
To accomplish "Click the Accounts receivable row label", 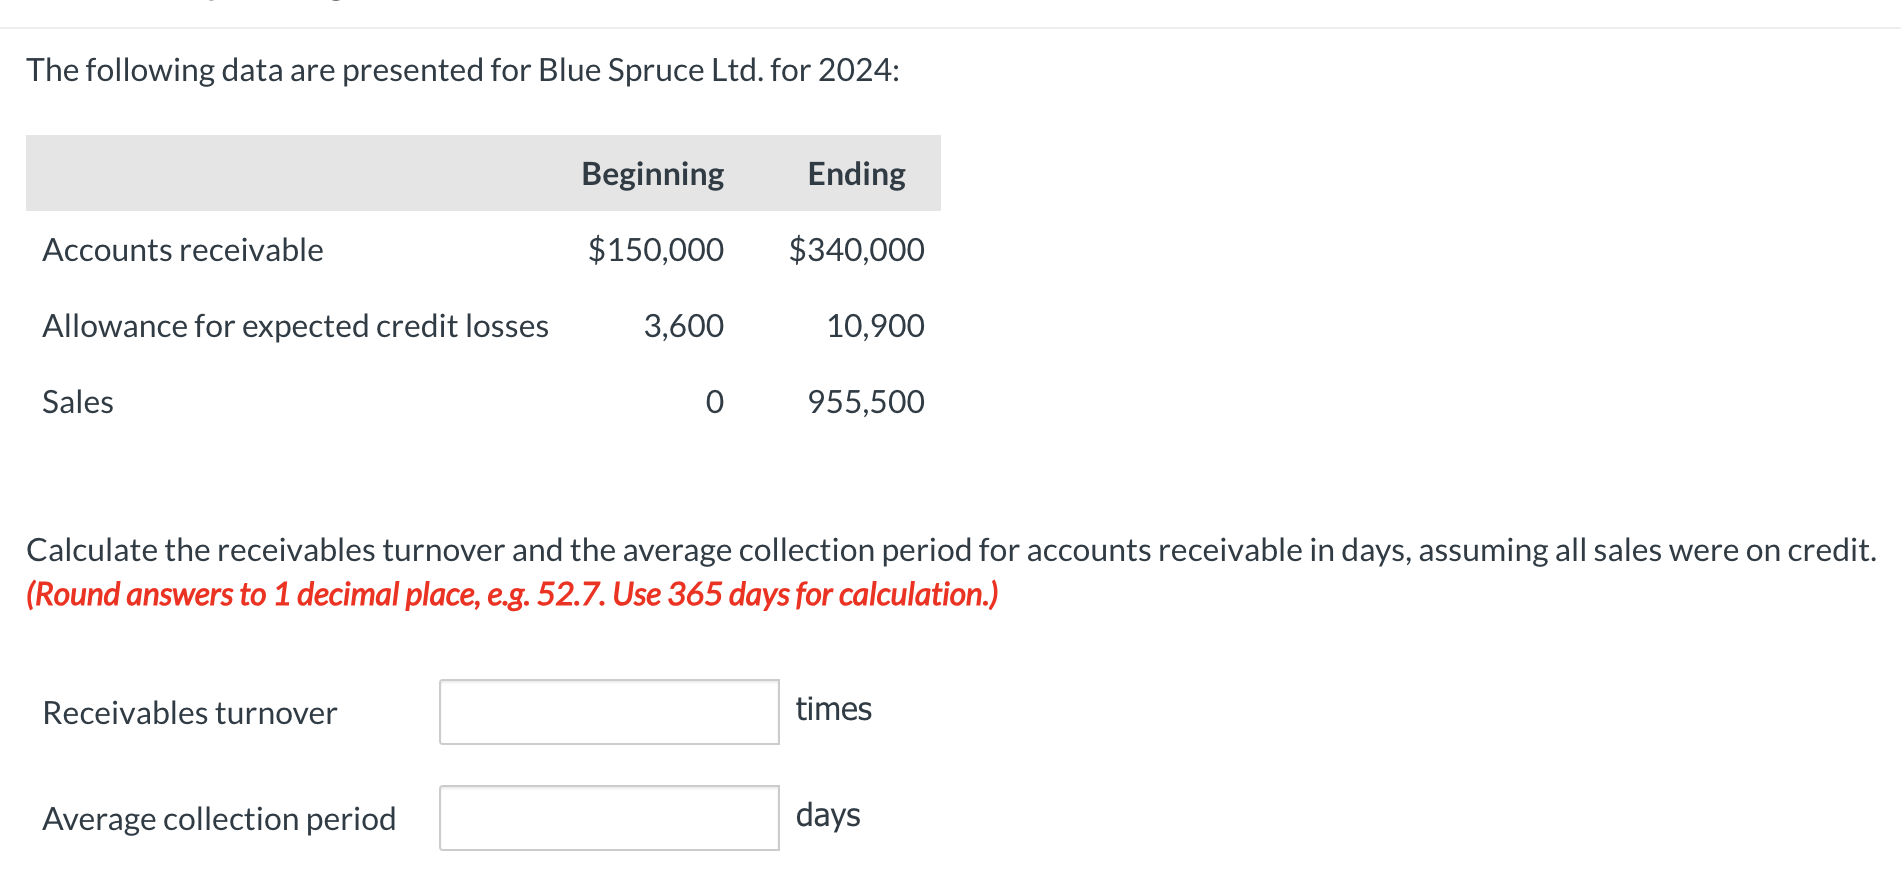I will pyautogui.click(x=182, y=250).
